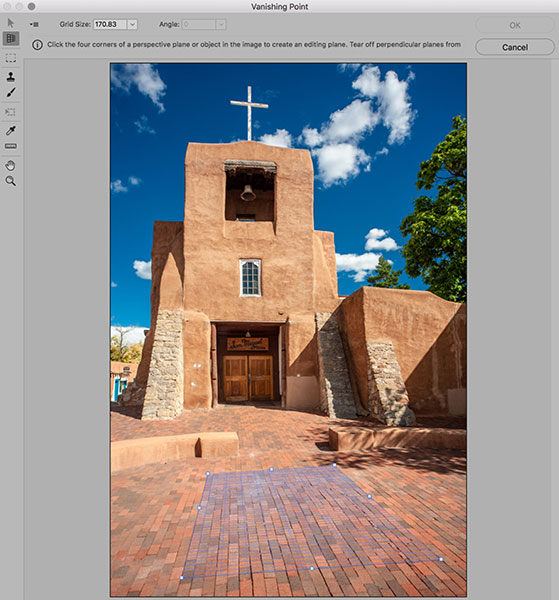Choose the Marquee tool
559x600 pixels.
11,58
